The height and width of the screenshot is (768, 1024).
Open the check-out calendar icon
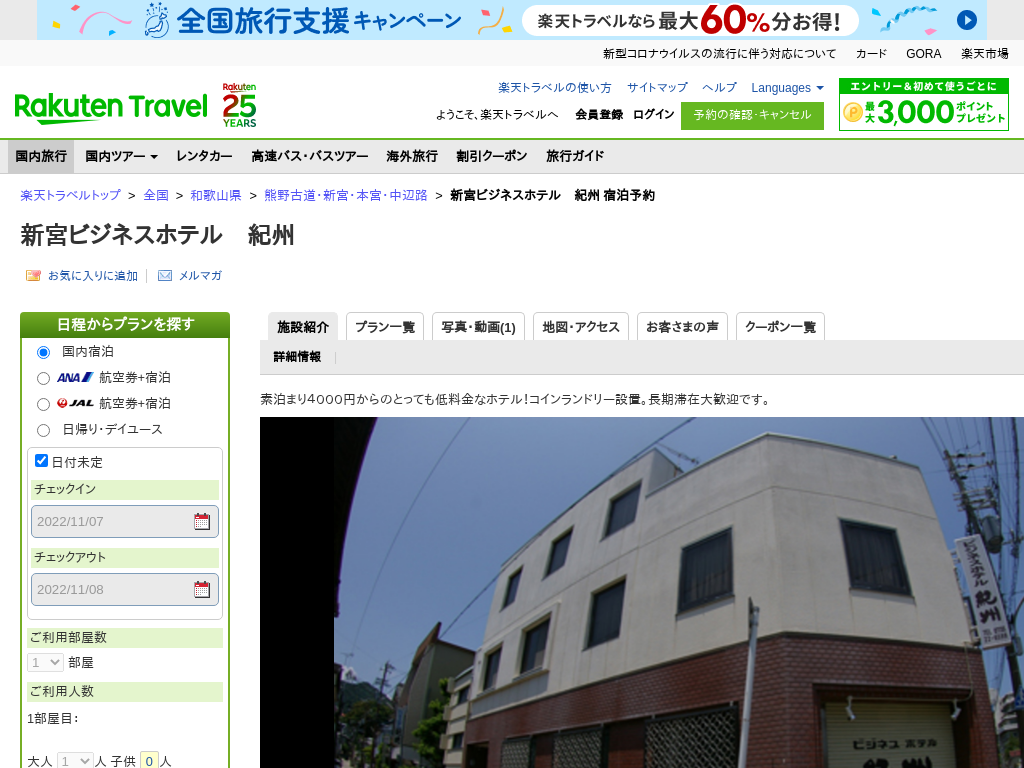point(202,589)
